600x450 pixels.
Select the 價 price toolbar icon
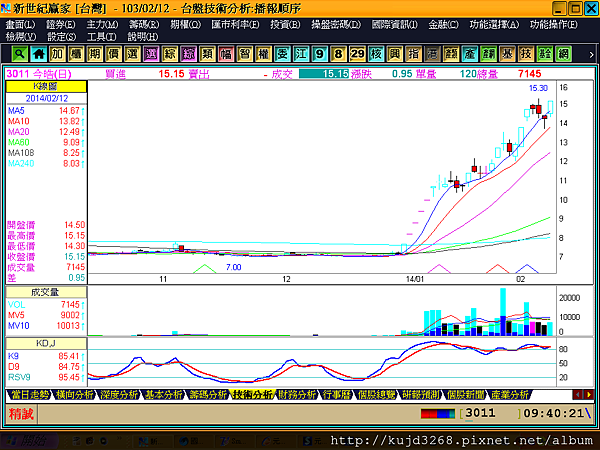click(x=113, y=54)
